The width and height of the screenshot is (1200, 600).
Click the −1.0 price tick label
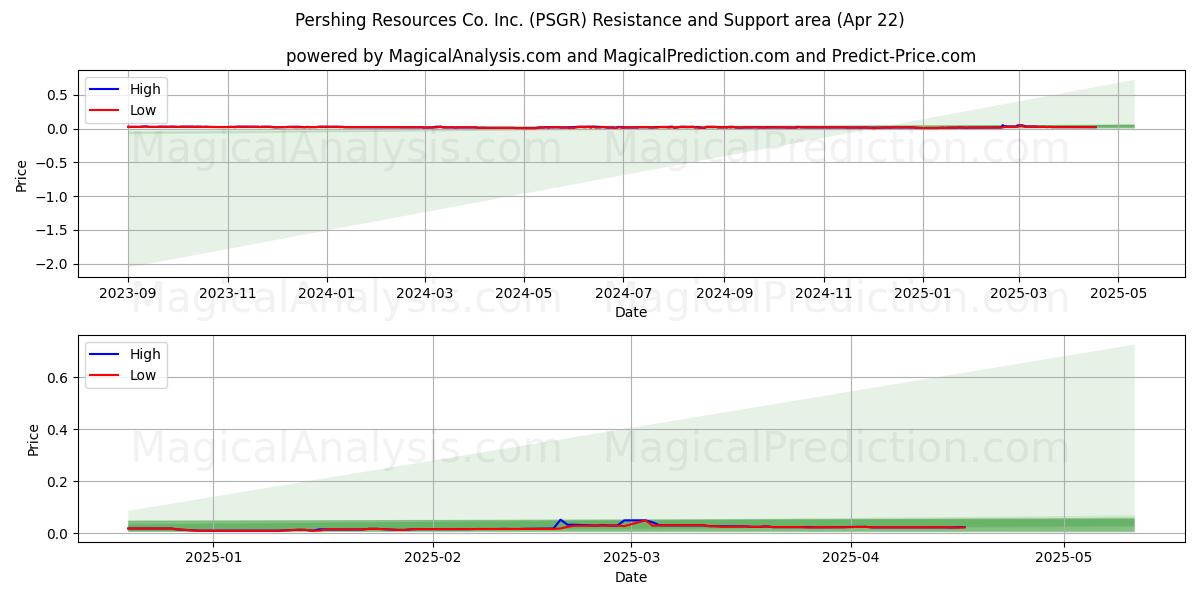click(x=51, y=196)
